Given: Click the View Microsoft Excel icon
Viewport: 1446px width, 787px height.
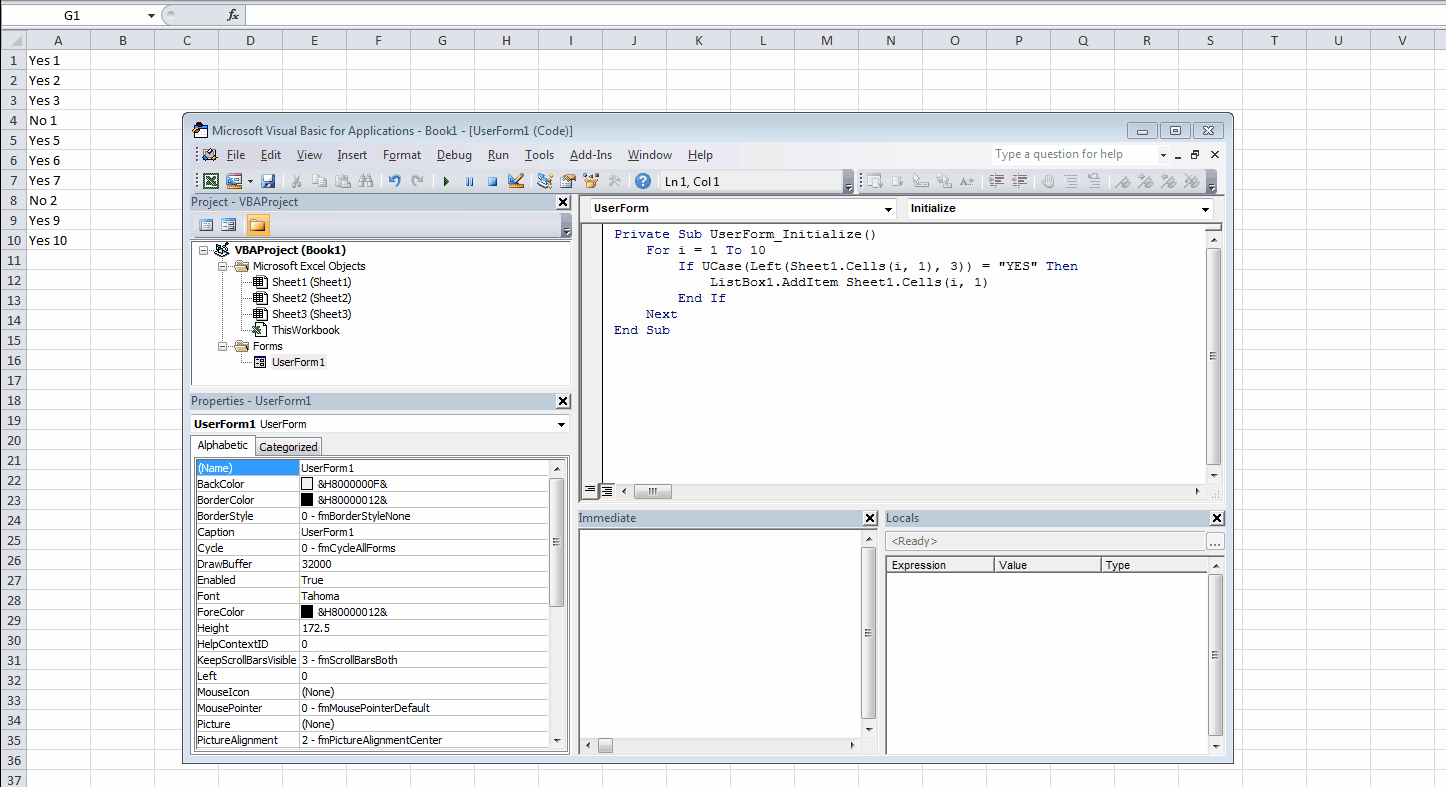Looking at the screenshot, I should pyautogui.click(x=211, y=181).
